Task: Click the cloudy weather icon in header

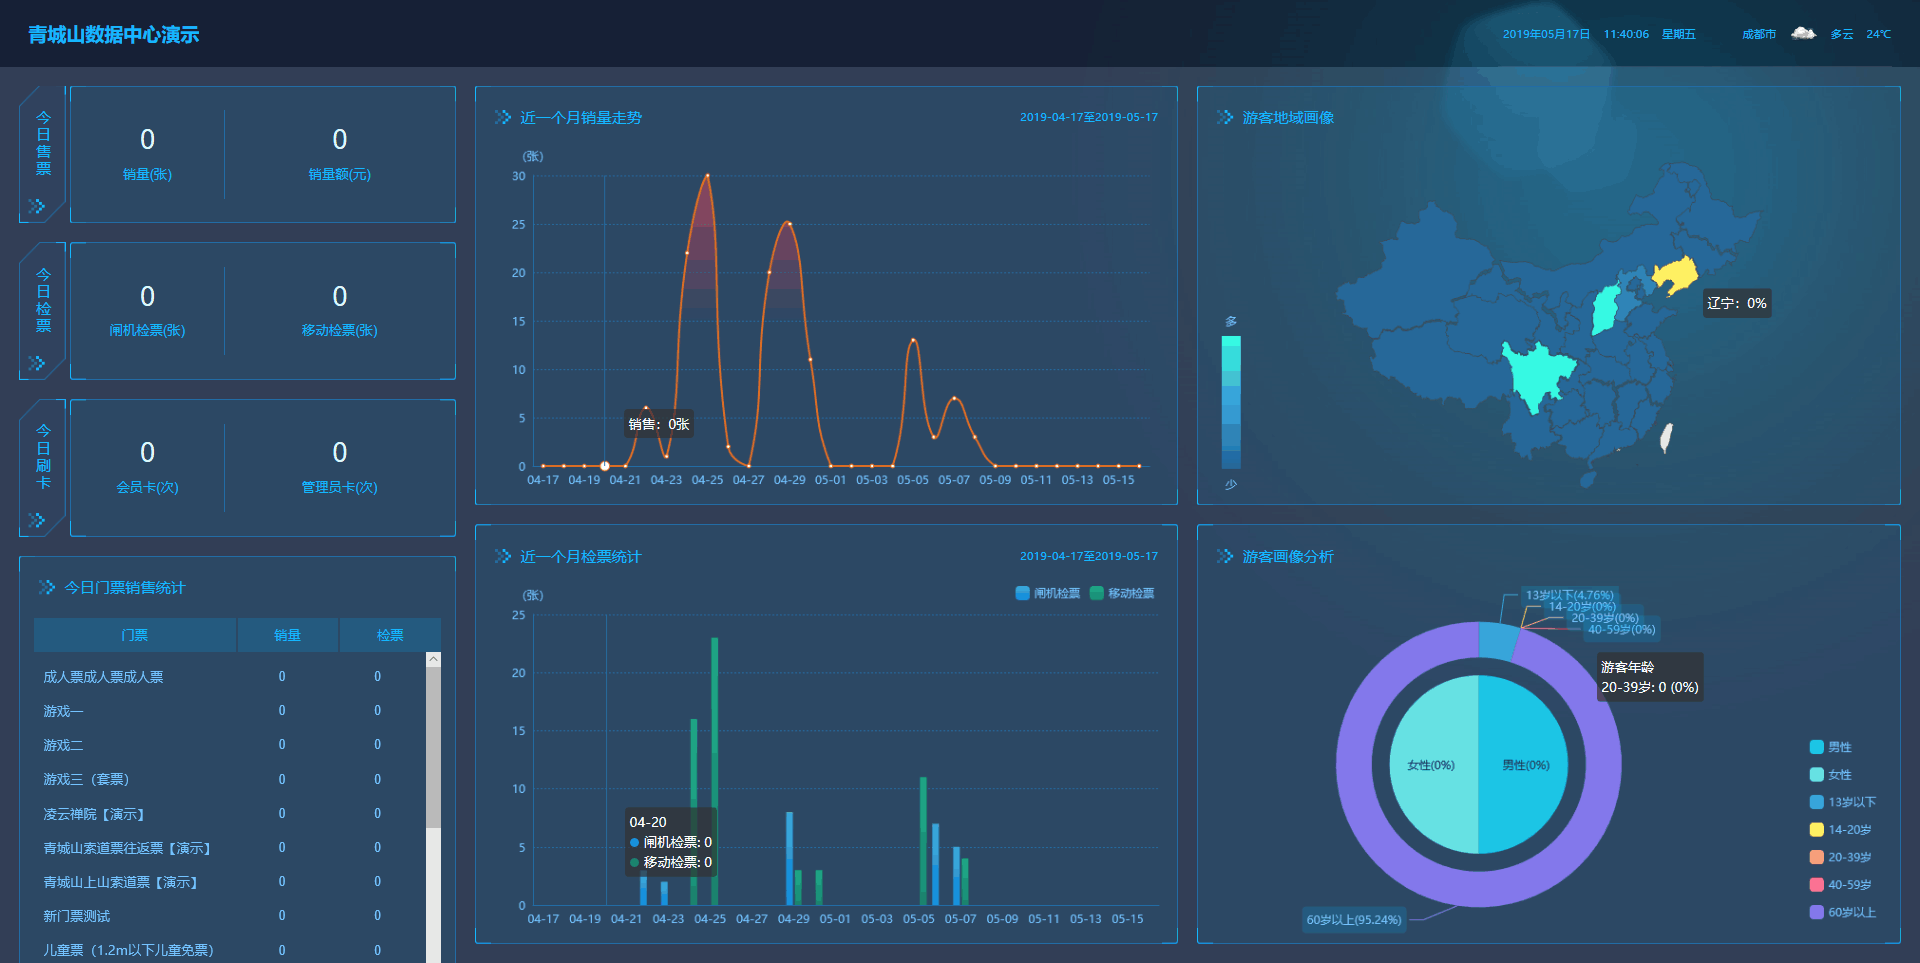Action: [x=1803, y=34]
